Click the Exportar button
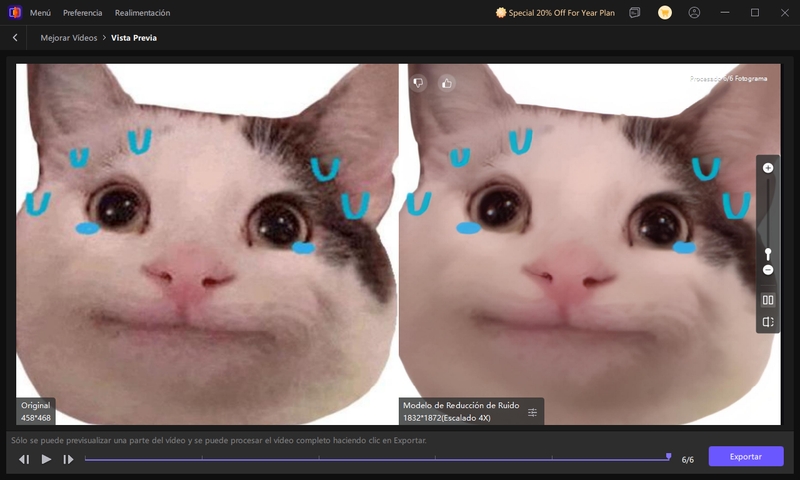Image resolution: width=800 pixels, height=480 pixels. [746, 457]
